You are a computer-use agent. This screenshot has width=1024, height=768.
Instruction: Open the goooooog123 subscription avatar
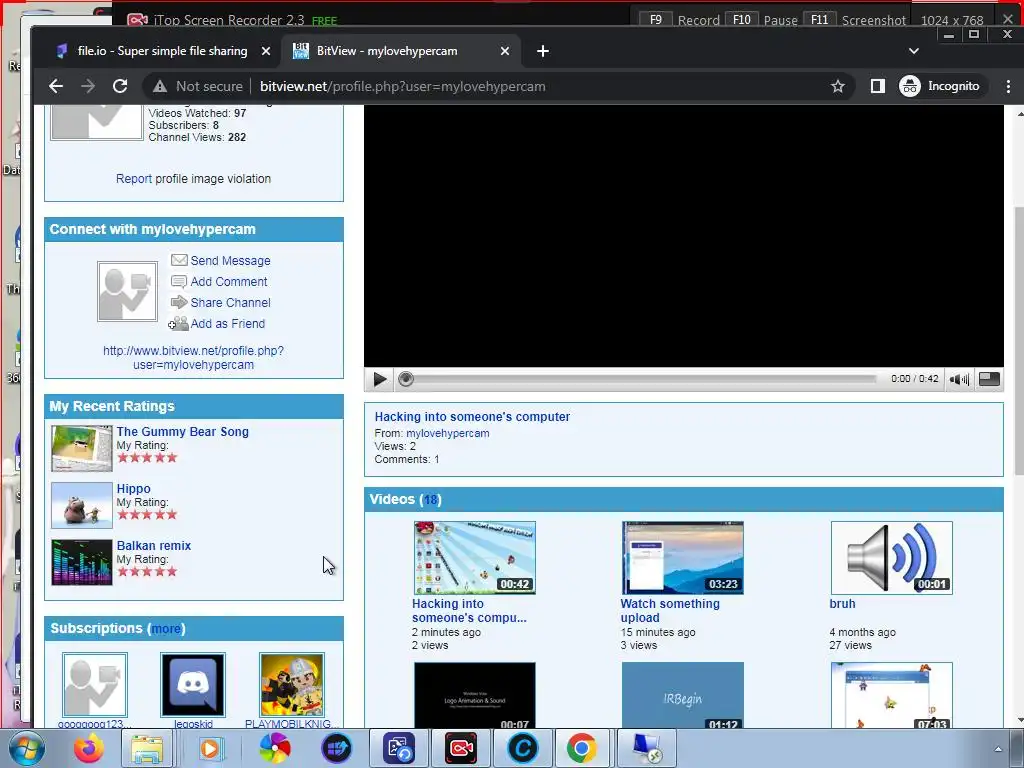coord(95,684)
